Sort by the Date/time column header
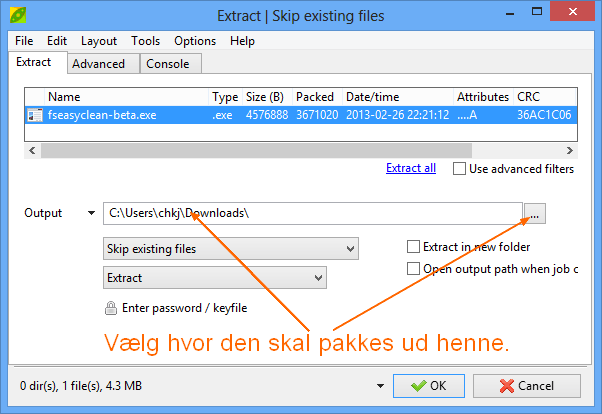Viewport: 602px width, 414px height. point(398,97)
